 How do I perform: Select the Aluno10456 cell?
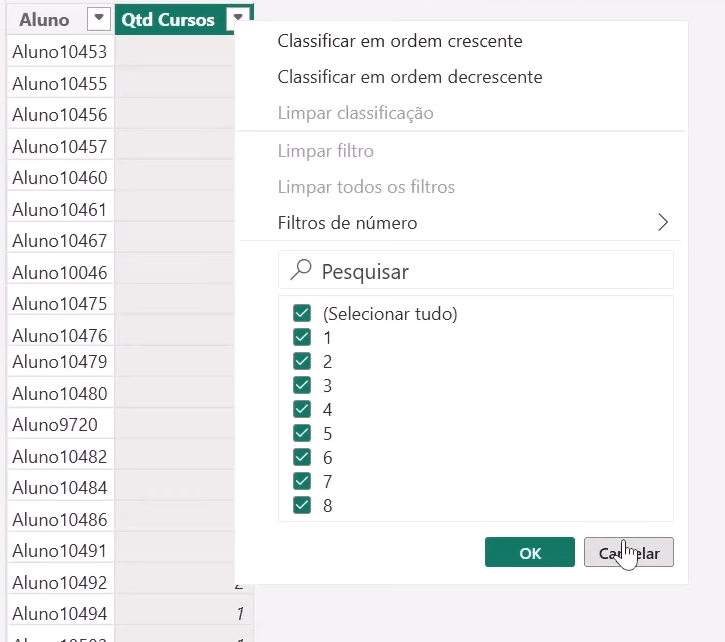click(60, 115)
